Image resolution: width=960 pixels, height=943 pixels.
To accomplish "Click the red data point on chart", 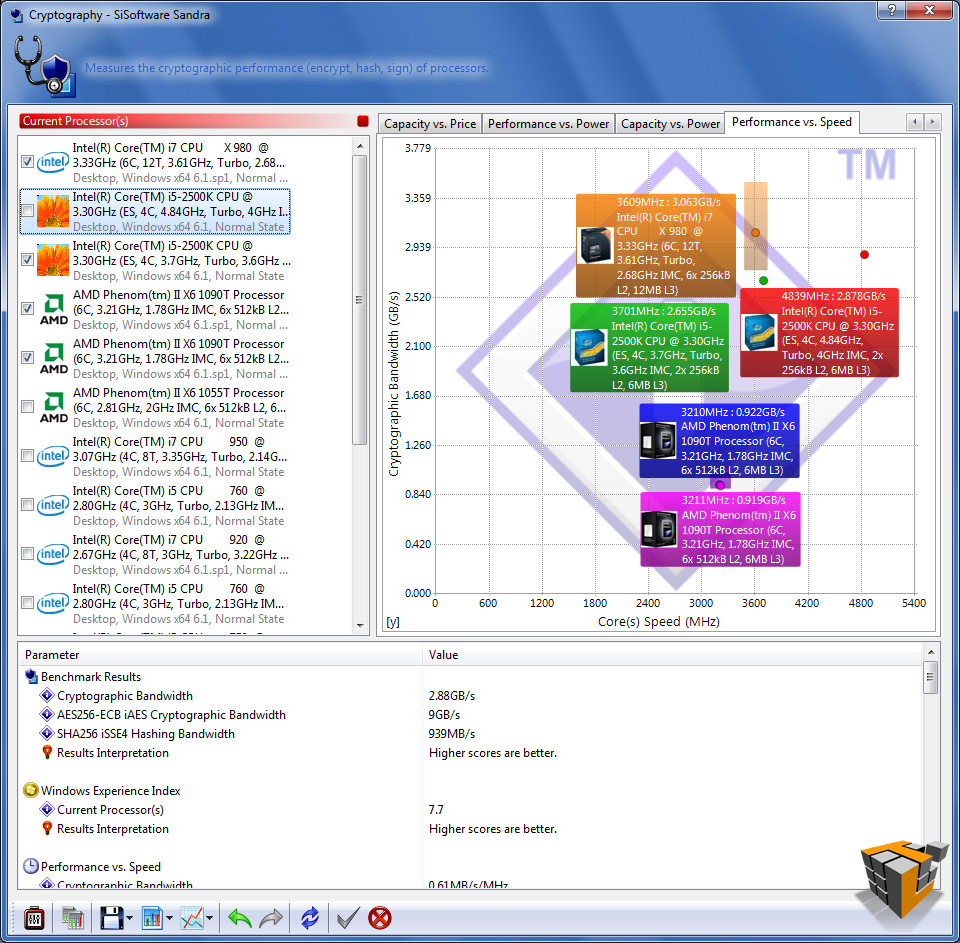I will click(864, 255).
